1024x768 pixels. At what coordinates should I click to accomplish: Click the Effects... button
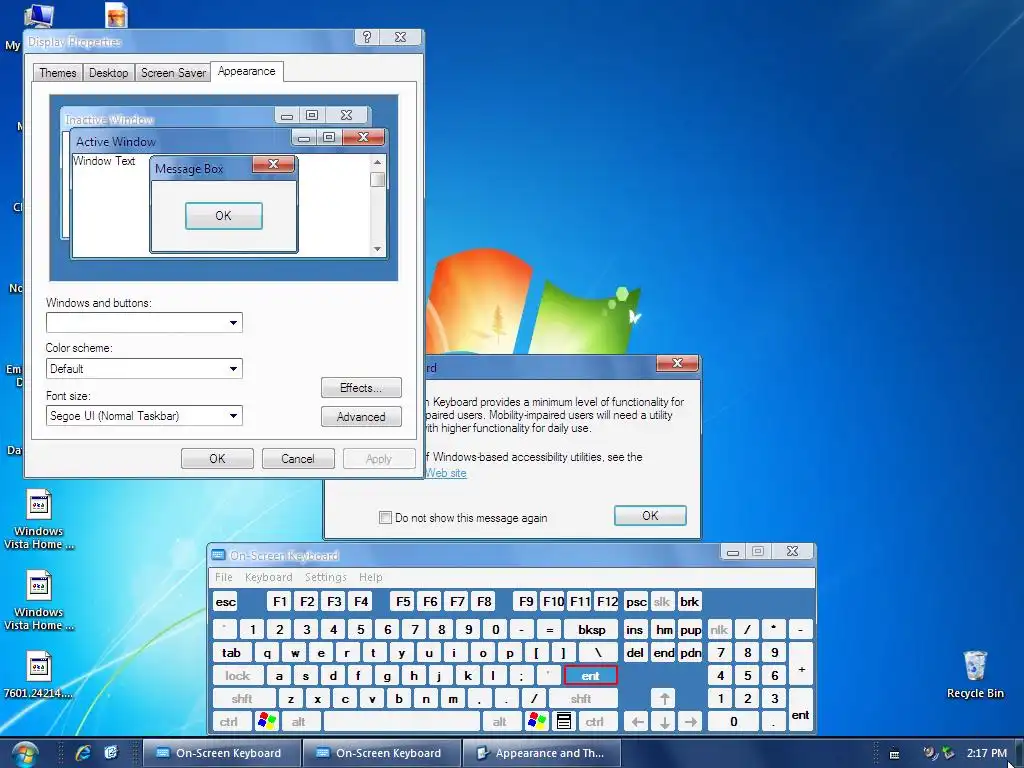click(x=361, y=387)
